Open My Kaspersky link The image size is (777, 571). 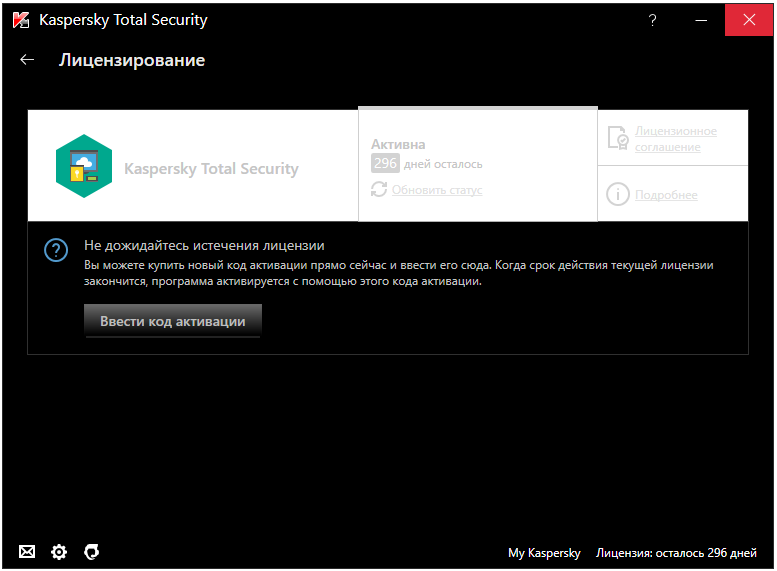coord(544,553)
